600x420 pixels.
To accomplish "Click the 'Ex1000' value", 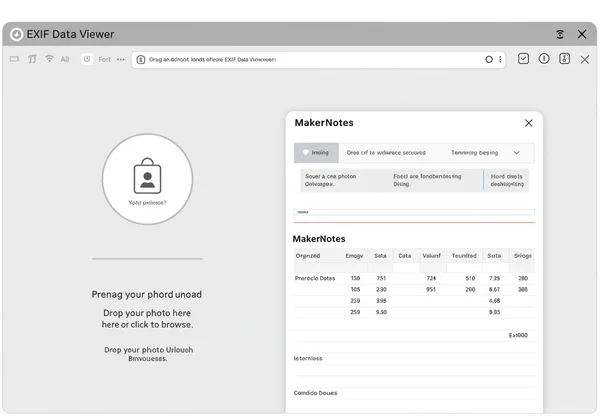I will tap(518, 335).
